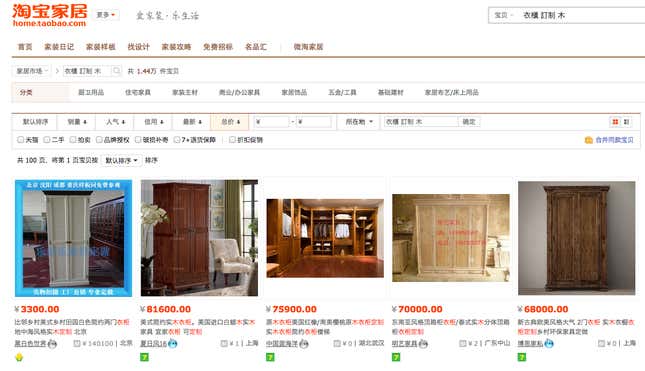Click the minimum price input field
The height and width of the screenshot is (371, 645).
[271, 122]
